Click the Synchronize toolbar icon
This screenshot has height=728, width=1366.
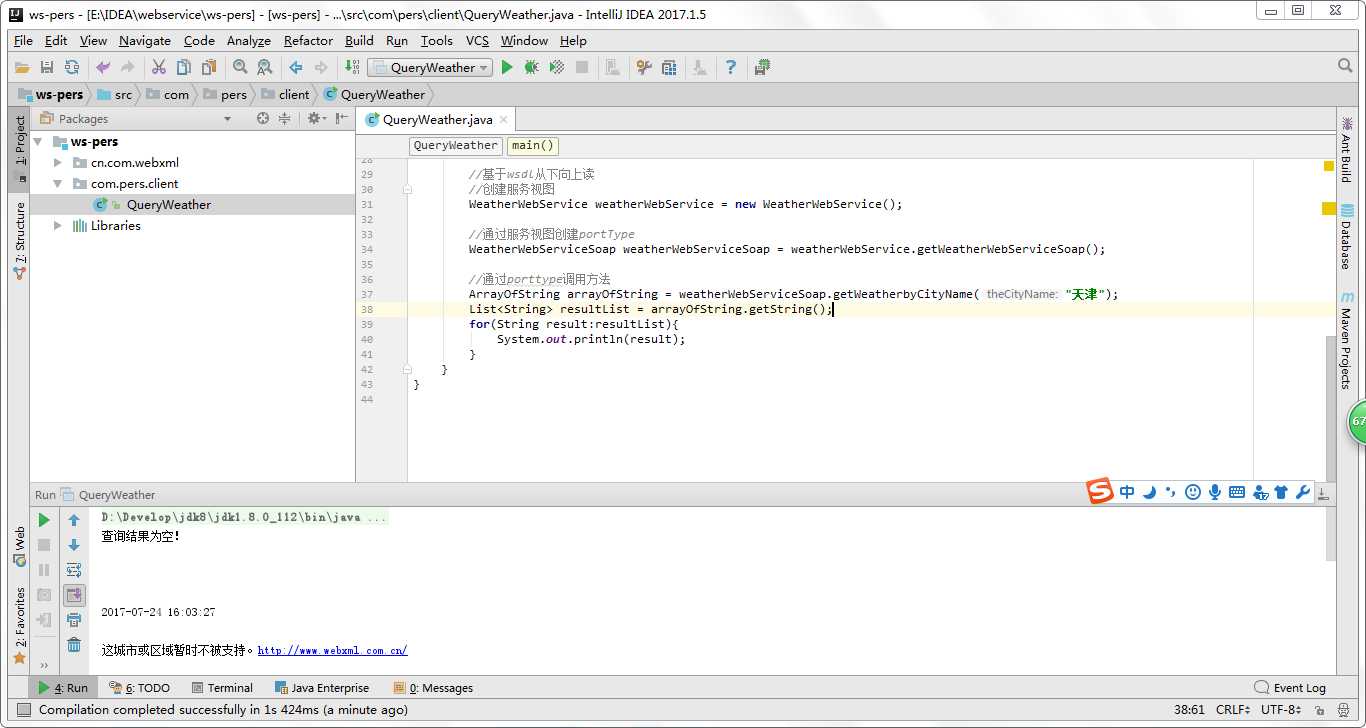coord(72,67)
